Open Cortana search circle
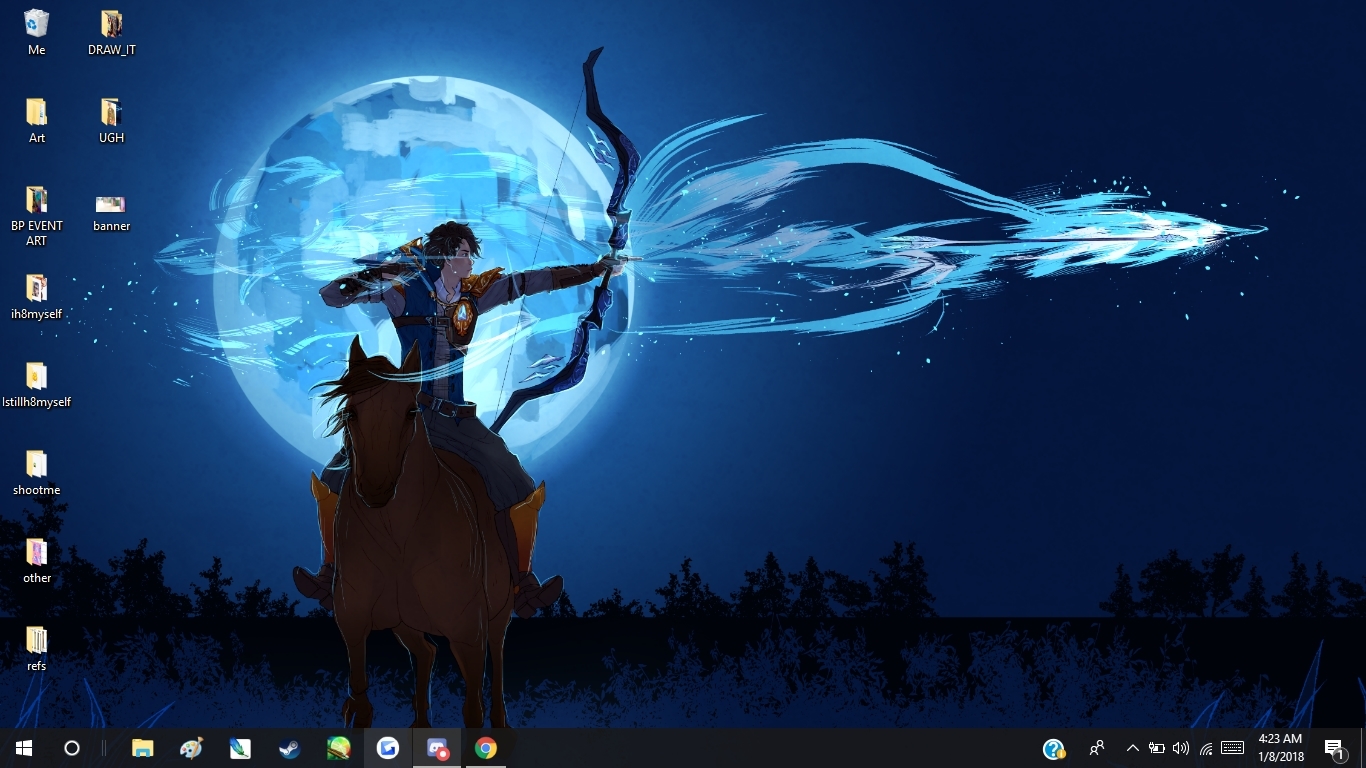 72,748
